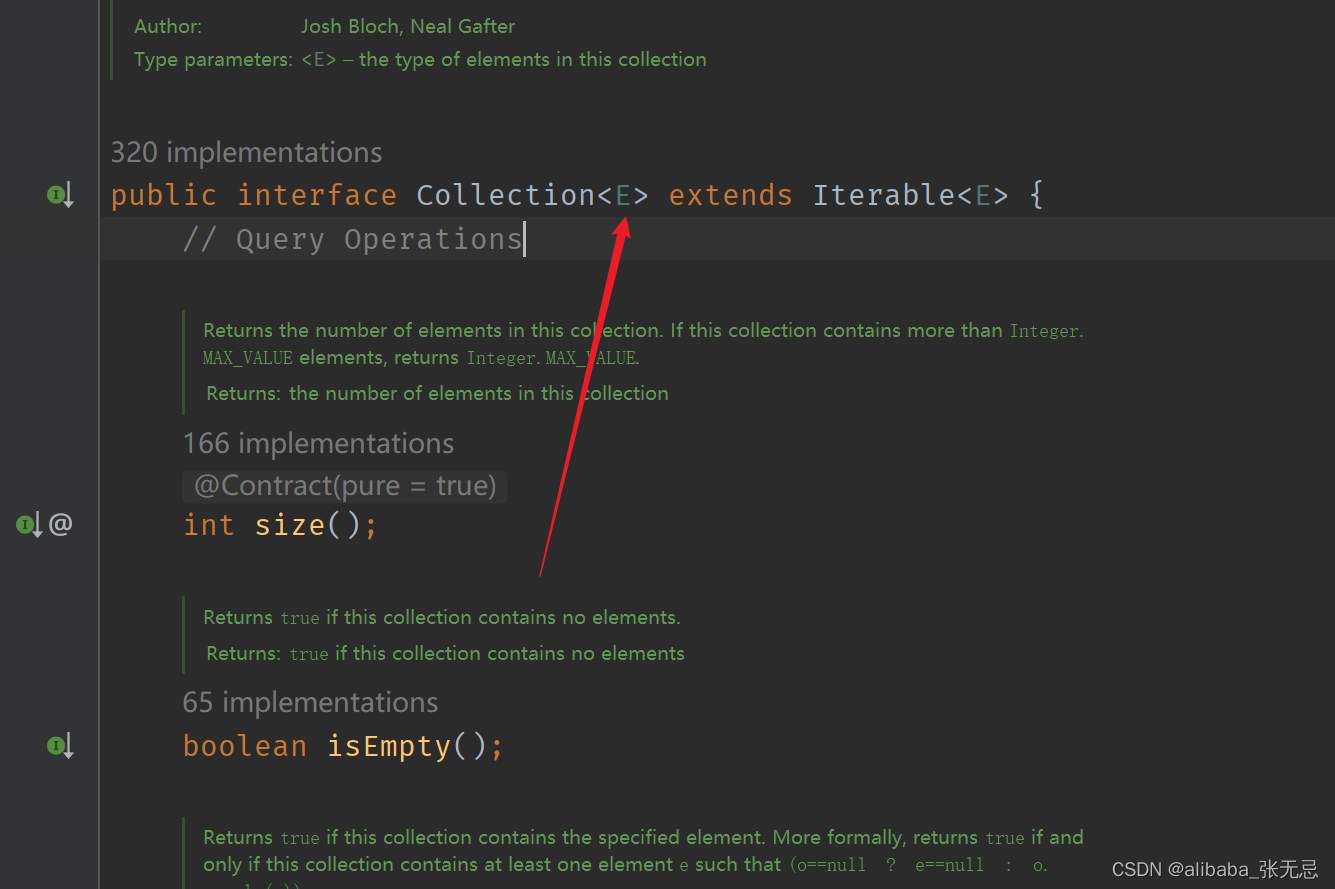
Task: Click the 'Author:' doc label
Action: pyautogui.click(x=168, y=27)
